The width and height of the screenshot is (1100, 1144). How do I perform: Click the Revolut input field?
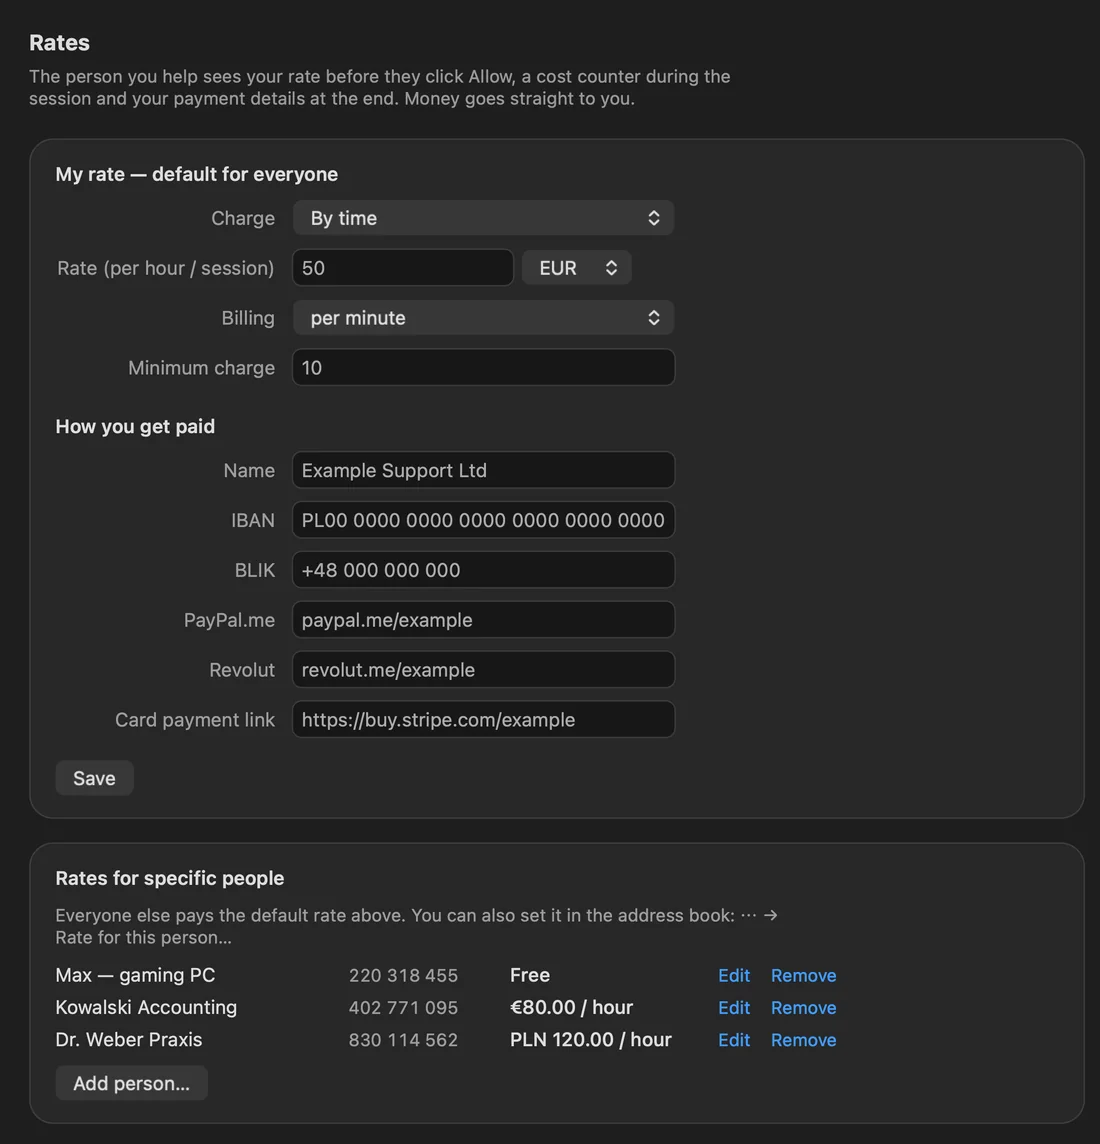click(483, 670)
